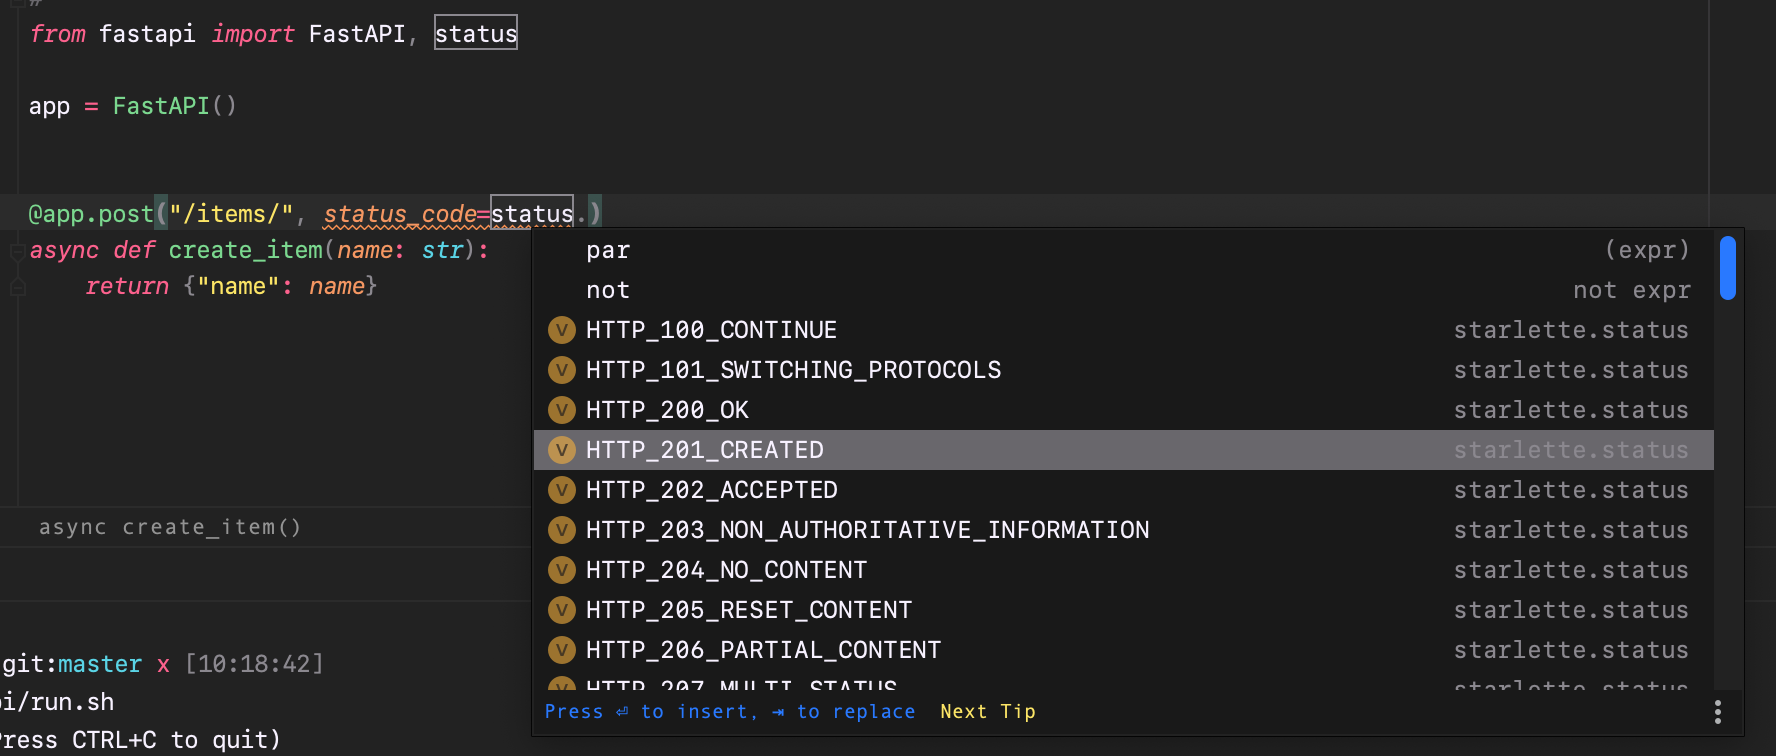Screen dimensions: 1776x756
Task: Click 'return' keyword in function body
Action: click(x=127, y=286)
